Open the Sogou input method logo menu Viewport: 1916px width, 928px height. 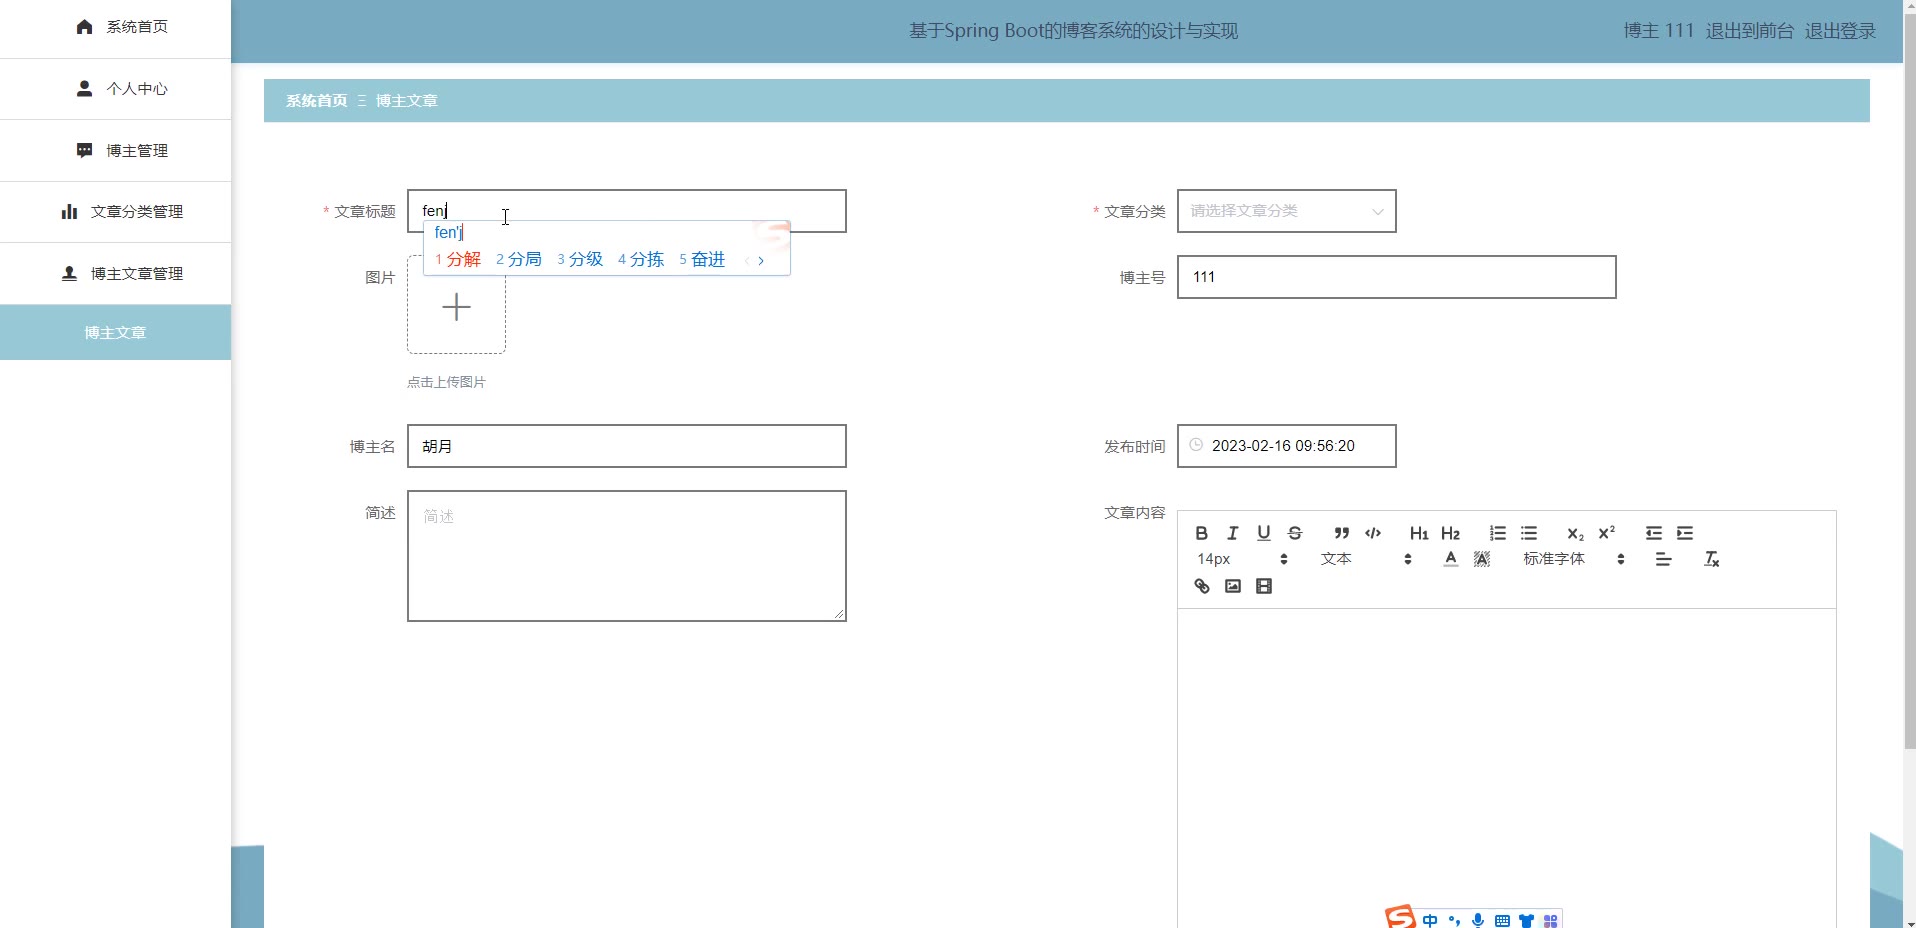coord(1400,917)
